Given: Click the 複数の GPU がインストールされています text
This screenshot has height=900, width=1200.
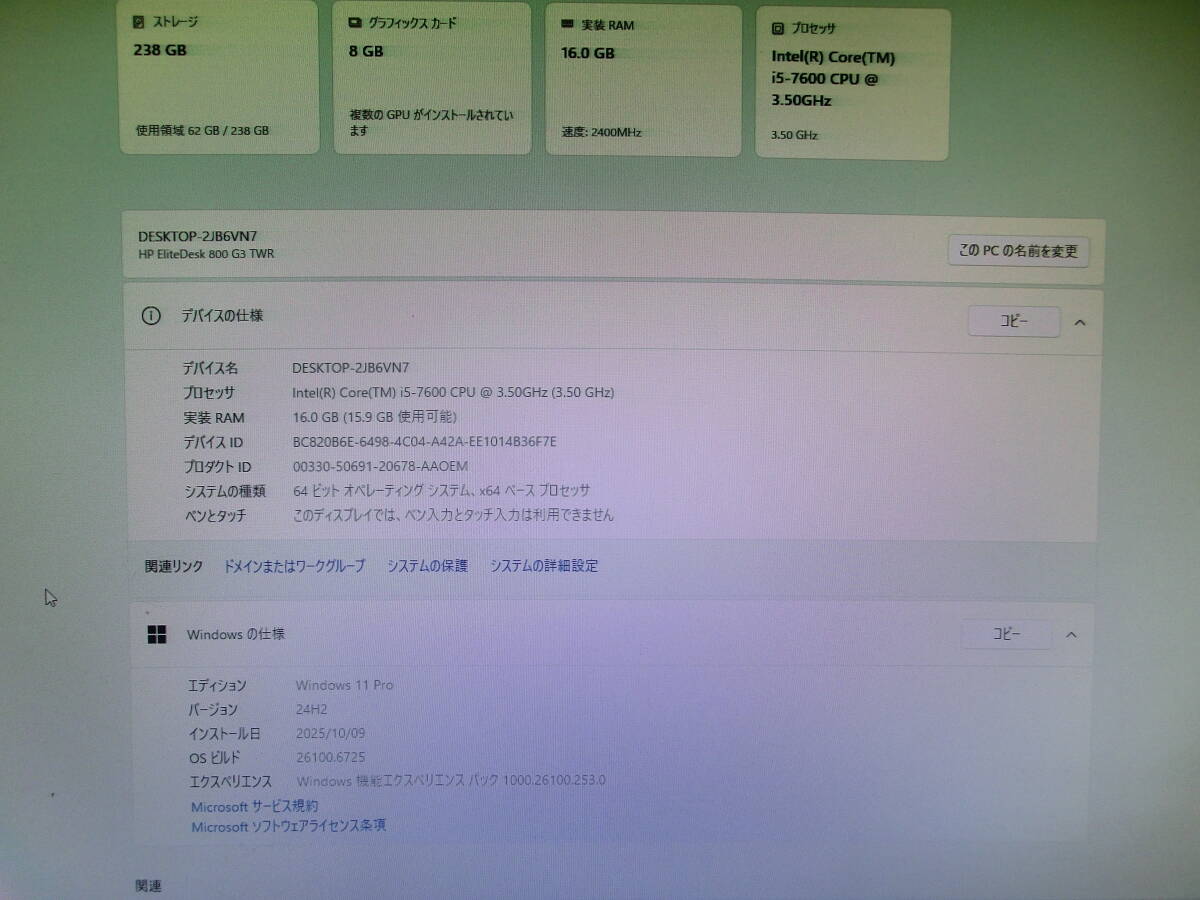Looking at the screenshot, I should point(432,122).
